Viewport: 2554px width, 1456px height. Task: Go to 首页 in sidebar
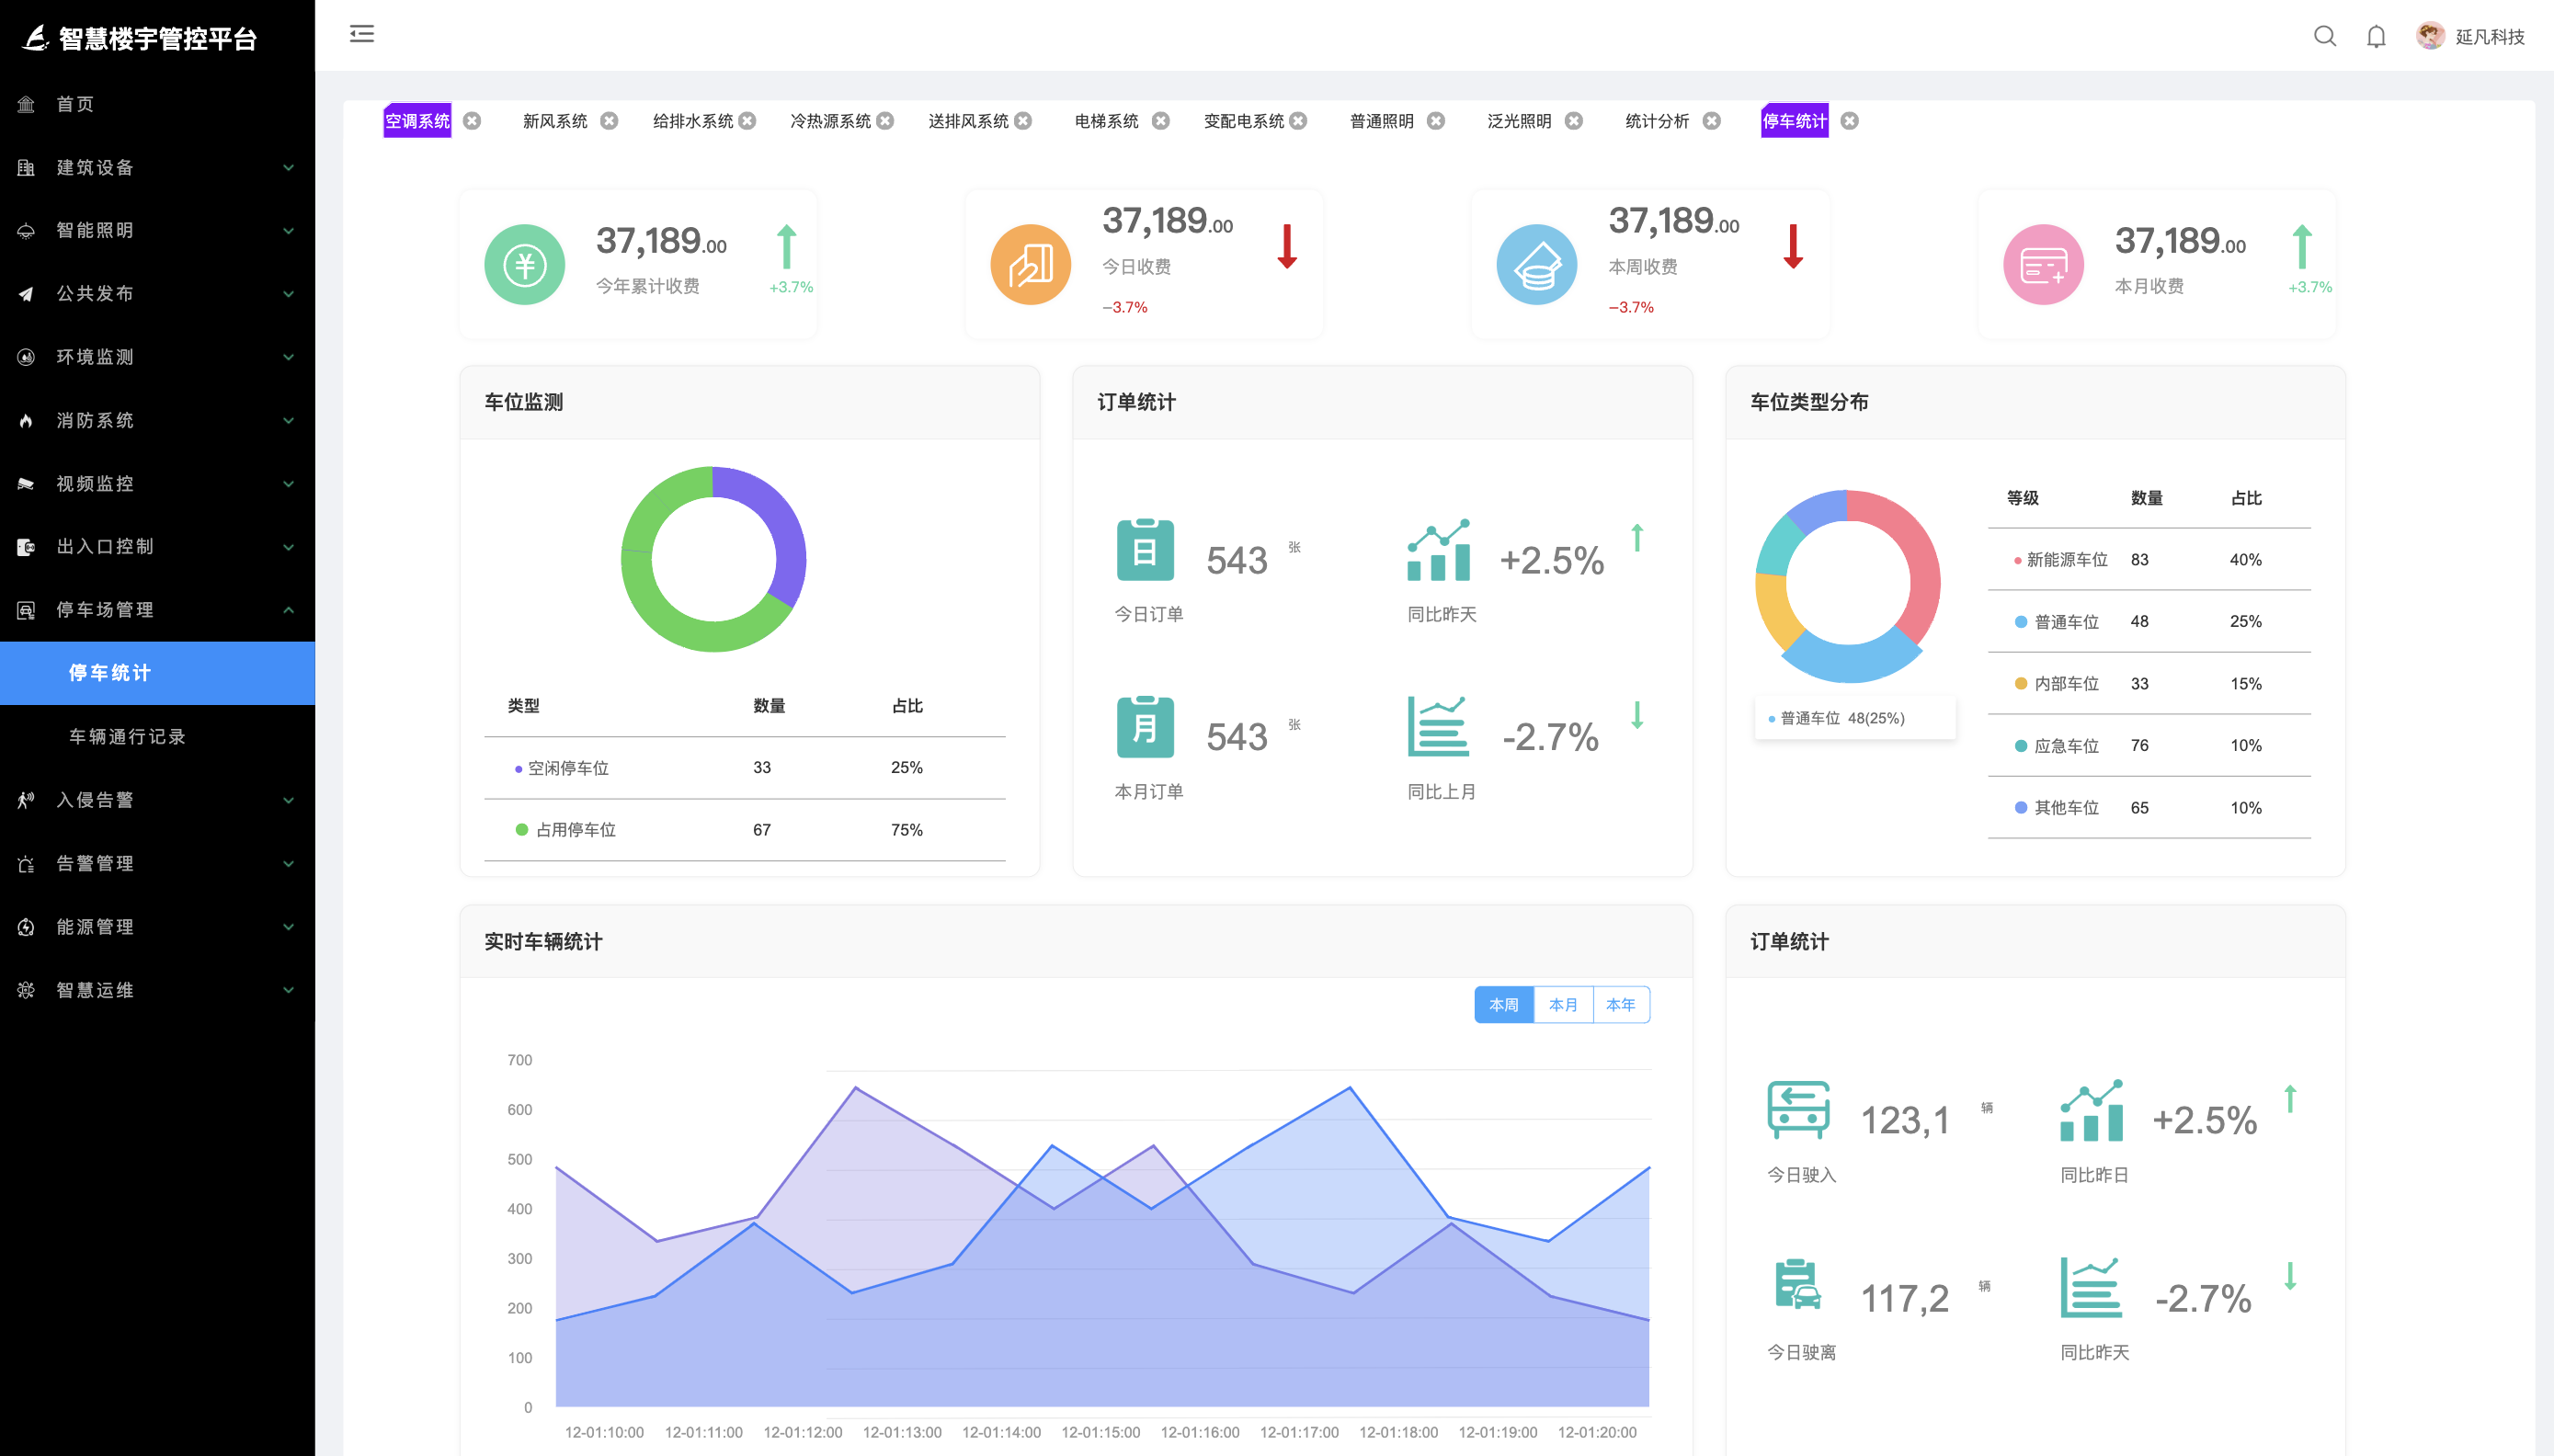click(75, 104)
